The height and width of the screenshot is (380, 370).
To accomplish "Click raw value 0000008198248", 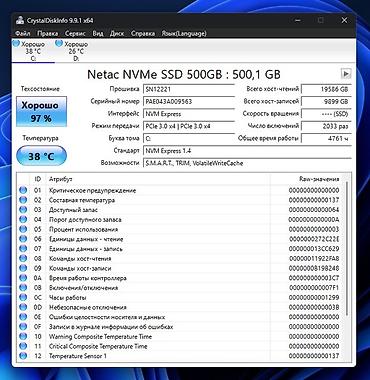I will coord(314,268).
